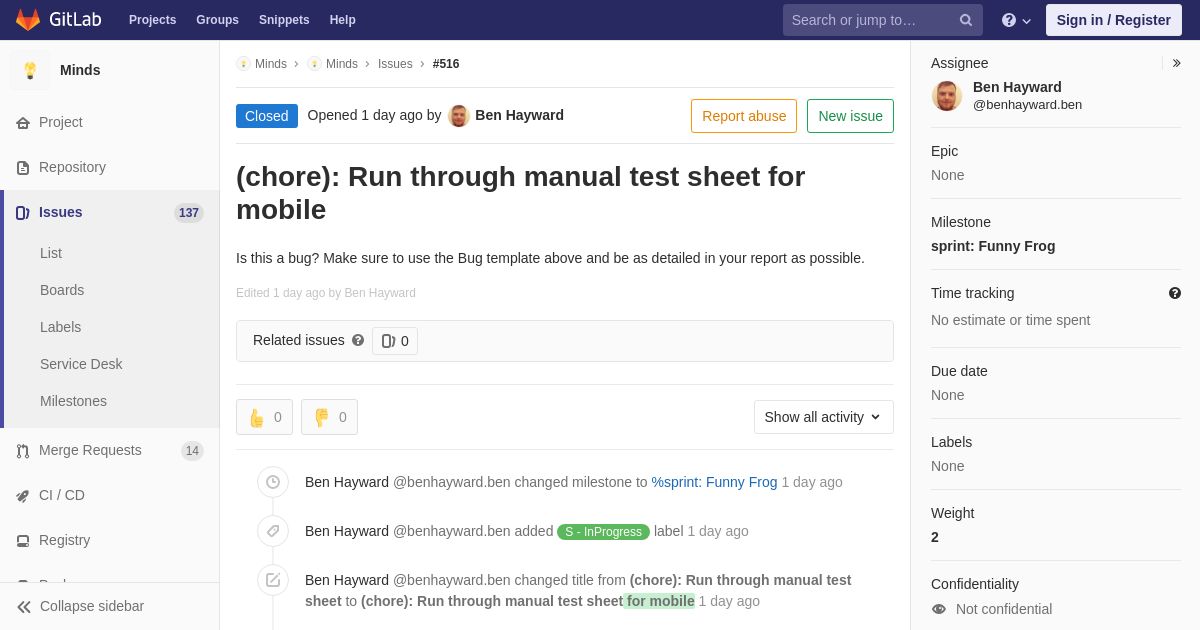Open the Help question mark menu
1200x630 pixels.
tap(1016, 20)
